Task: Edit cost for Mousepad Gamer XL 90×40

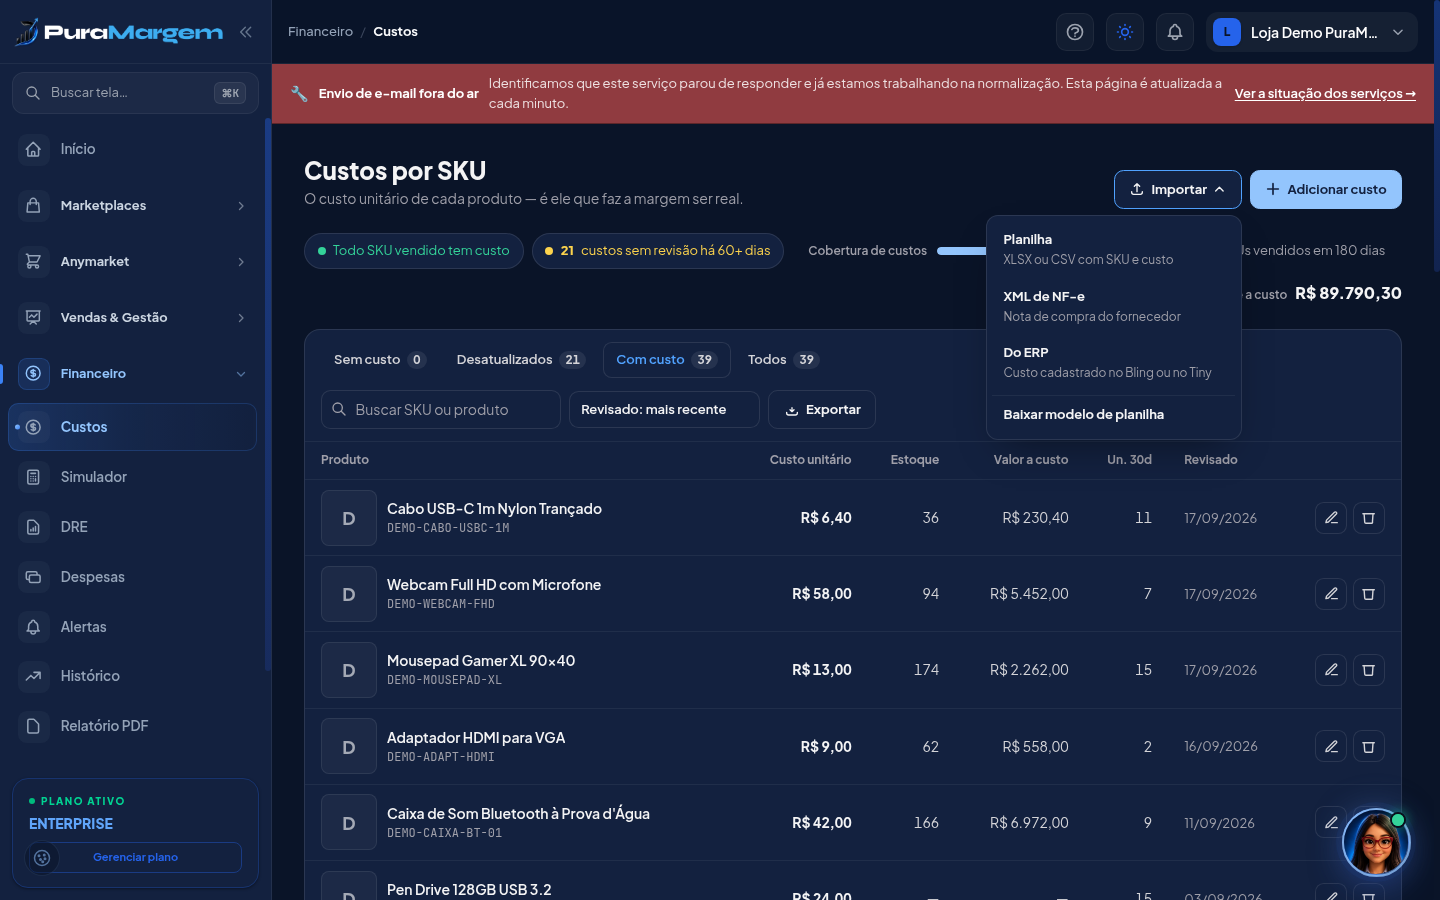Action: [1331, 670]
